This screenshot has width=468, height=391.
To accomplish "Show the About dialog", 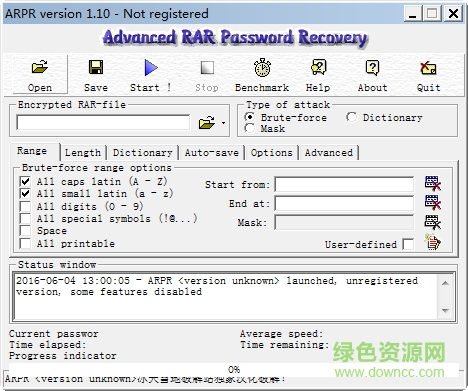I will [x=372, y=75].
